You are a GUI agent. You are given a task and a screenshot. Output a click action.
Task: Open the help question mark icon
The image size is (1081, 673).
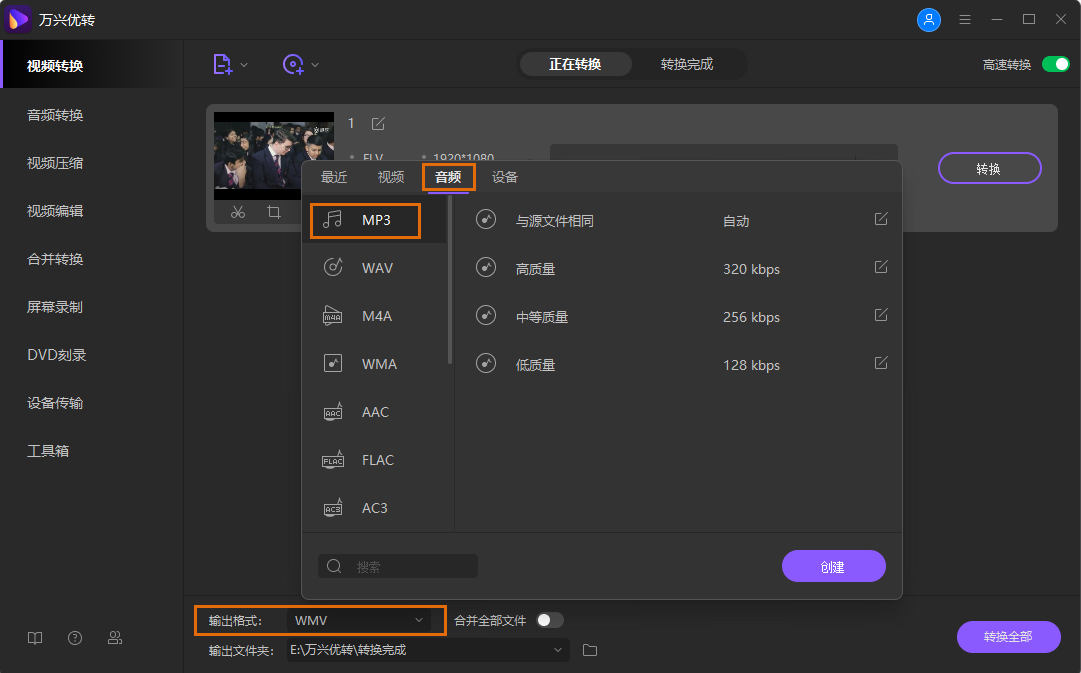tap(74, 637)
